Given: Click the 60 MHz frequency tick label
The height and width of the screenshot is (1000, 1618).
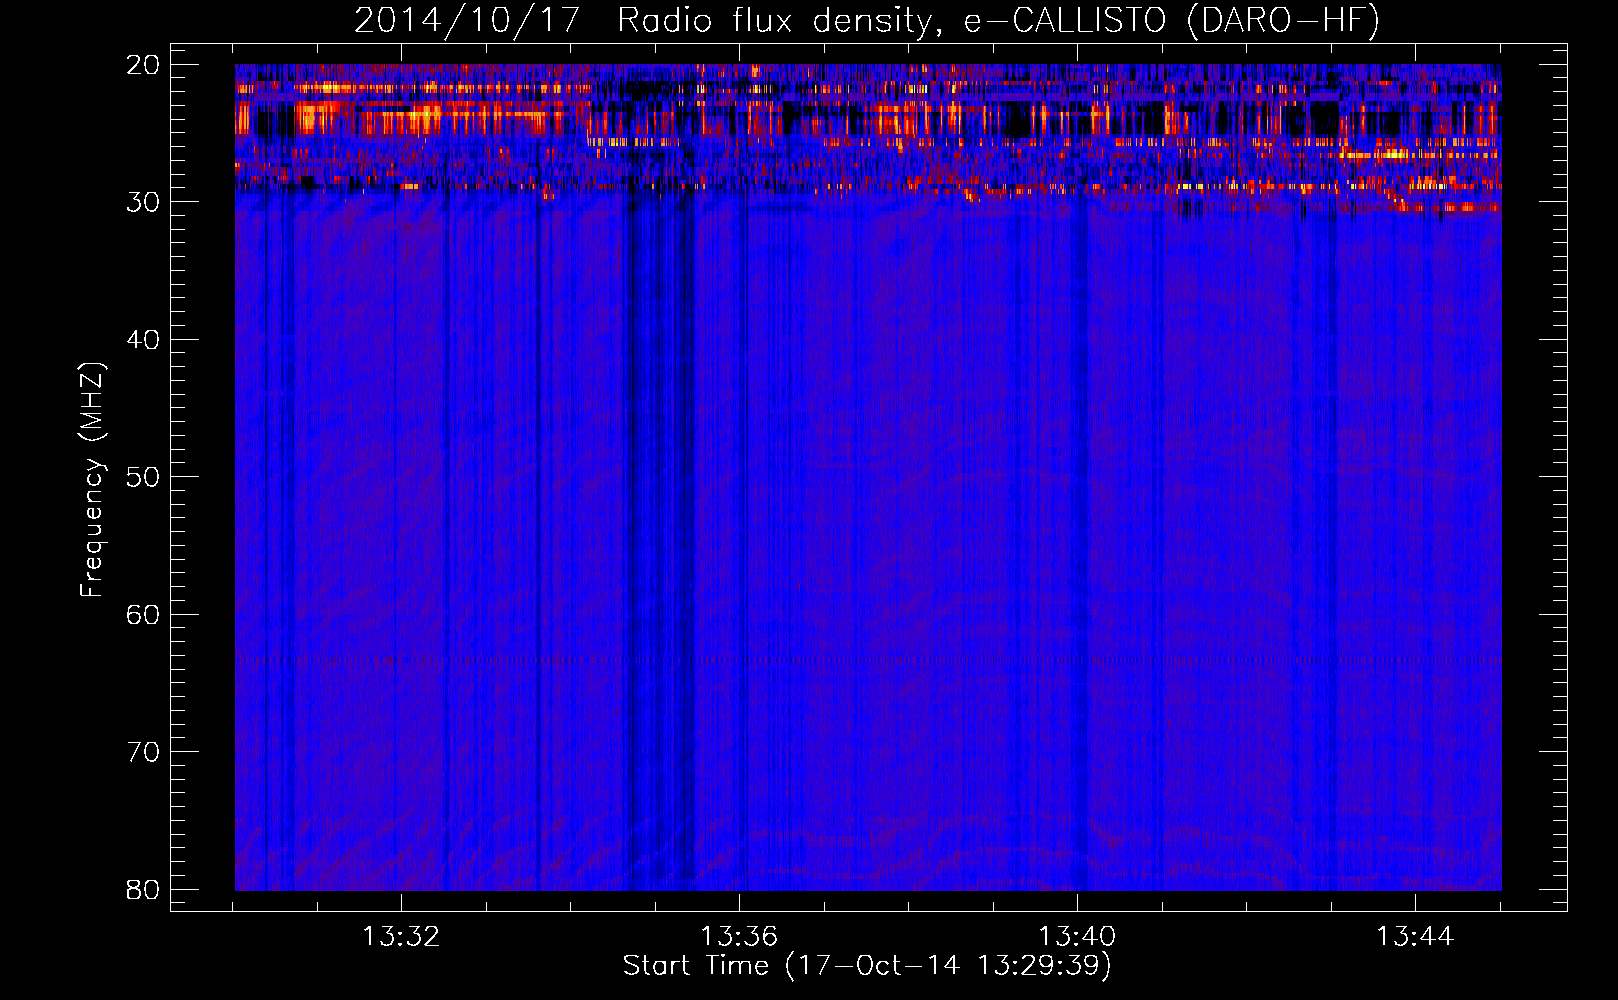Looking at the screenshot, I should coord(143,614).
